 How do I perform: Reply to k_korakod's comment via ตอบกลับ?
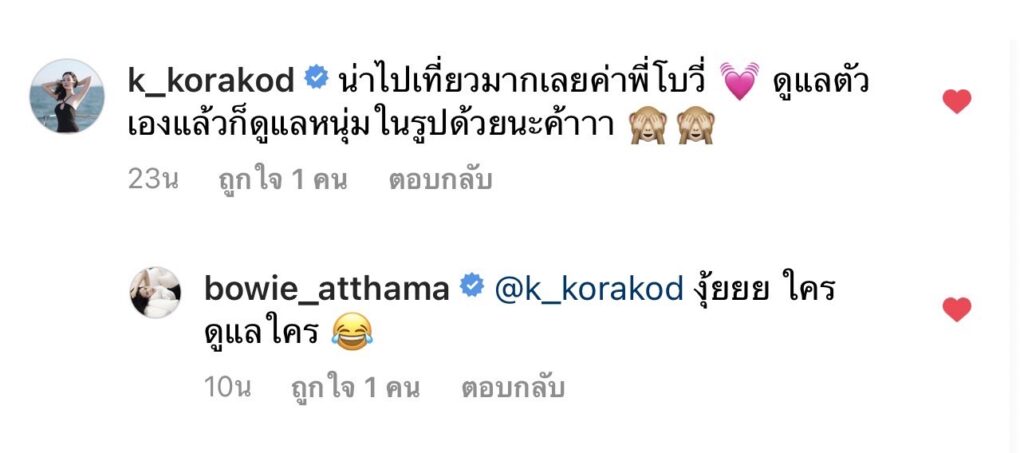pos(440,181)
